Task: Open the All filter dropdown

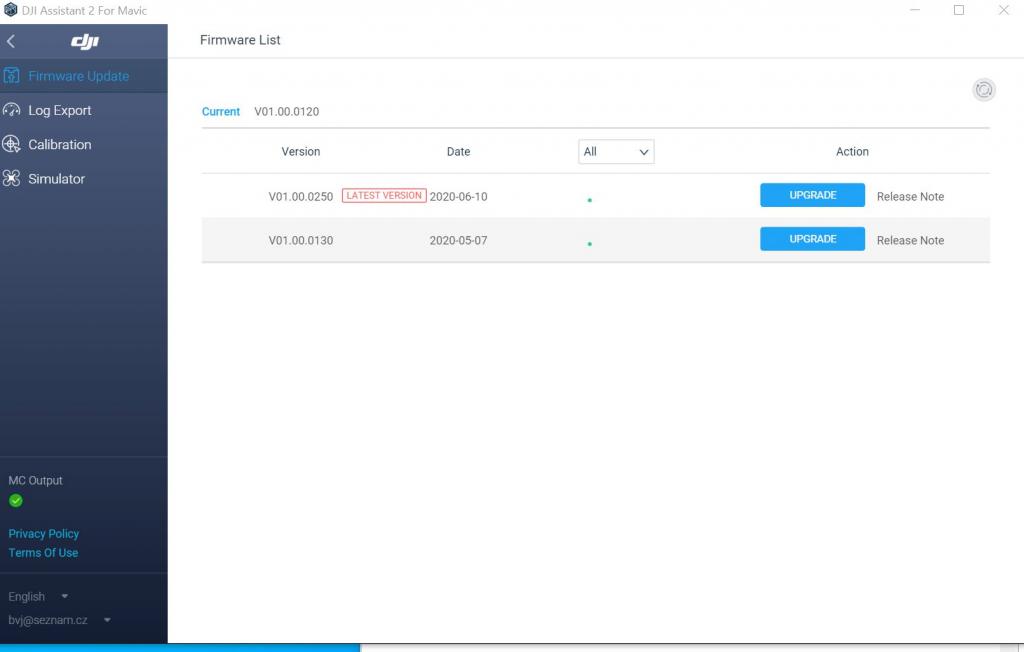Action: (x=615, y=152)
